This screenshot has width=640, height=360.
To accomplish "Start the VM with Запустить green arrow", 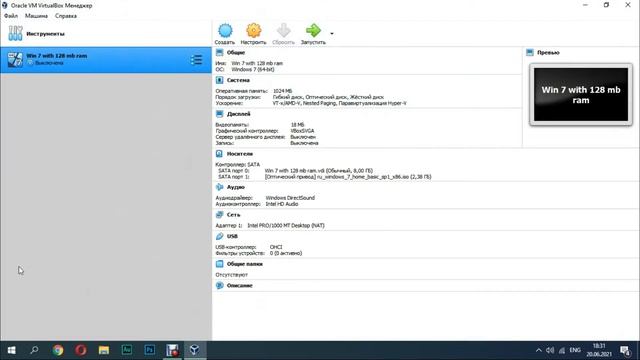I will (x=313, y=31).
